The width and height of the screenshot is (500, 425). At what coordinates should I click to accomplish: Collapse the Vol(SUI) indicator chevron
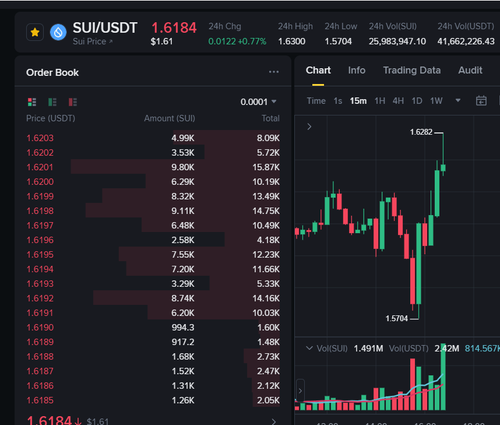point(309,348)
